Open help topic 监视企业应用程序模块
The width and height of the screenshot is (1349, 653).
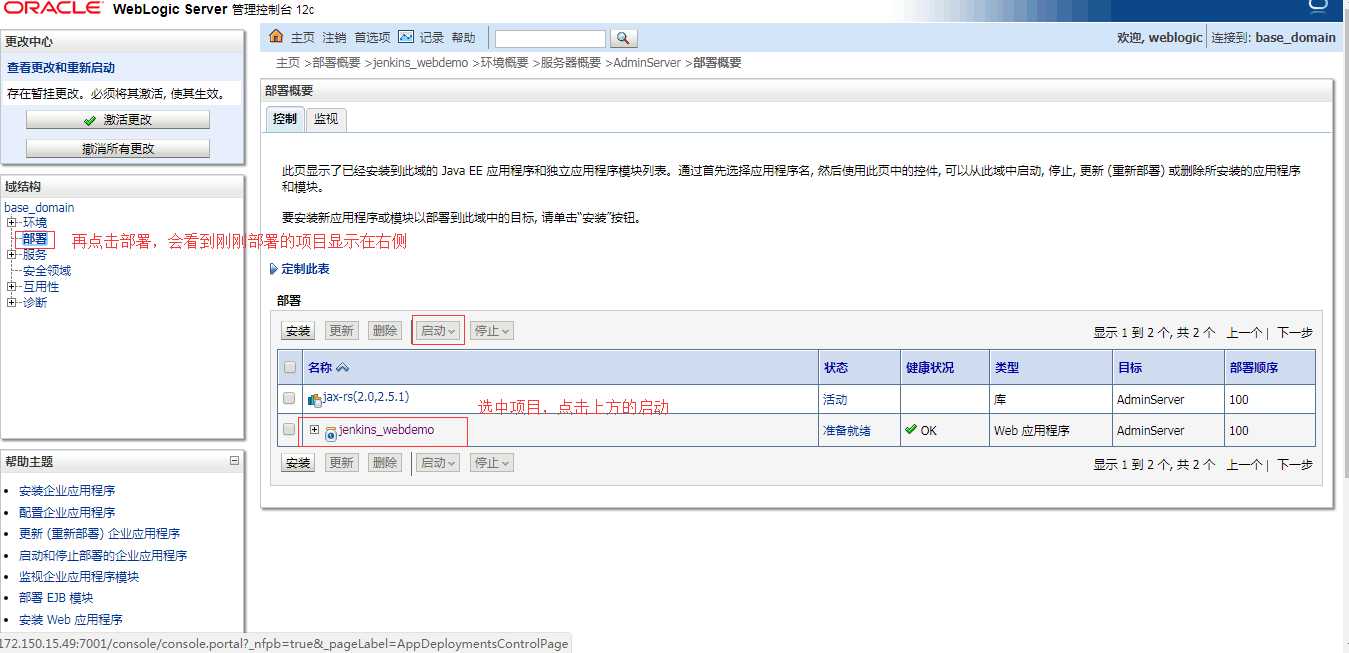(x=79, y=577)
